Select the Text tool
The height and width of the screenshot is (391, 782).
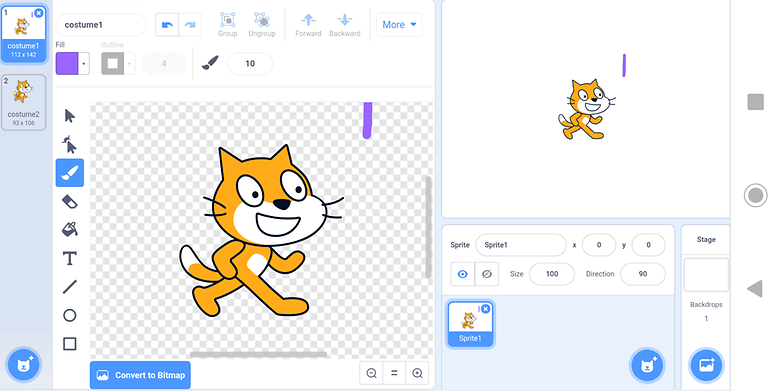(x=70, y=258)
